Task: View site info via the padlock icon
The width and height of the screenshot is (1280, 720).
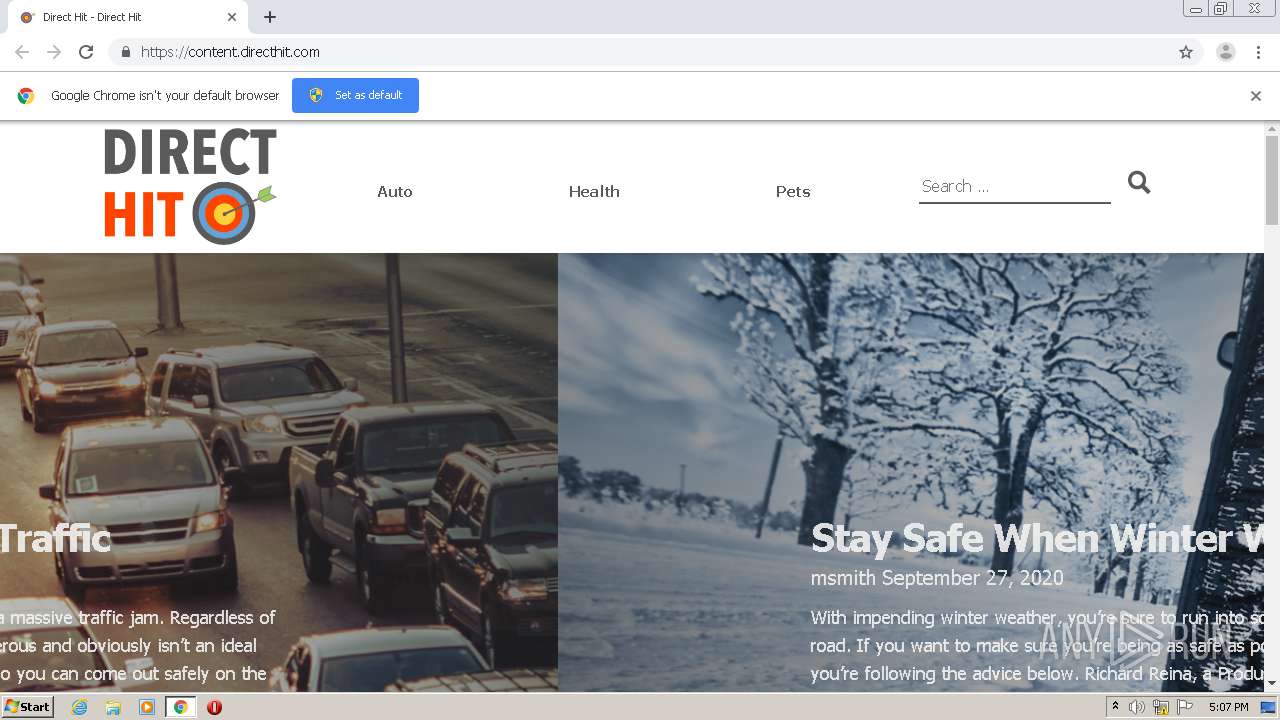Action: pyautogui.click(x=125, y=52)
